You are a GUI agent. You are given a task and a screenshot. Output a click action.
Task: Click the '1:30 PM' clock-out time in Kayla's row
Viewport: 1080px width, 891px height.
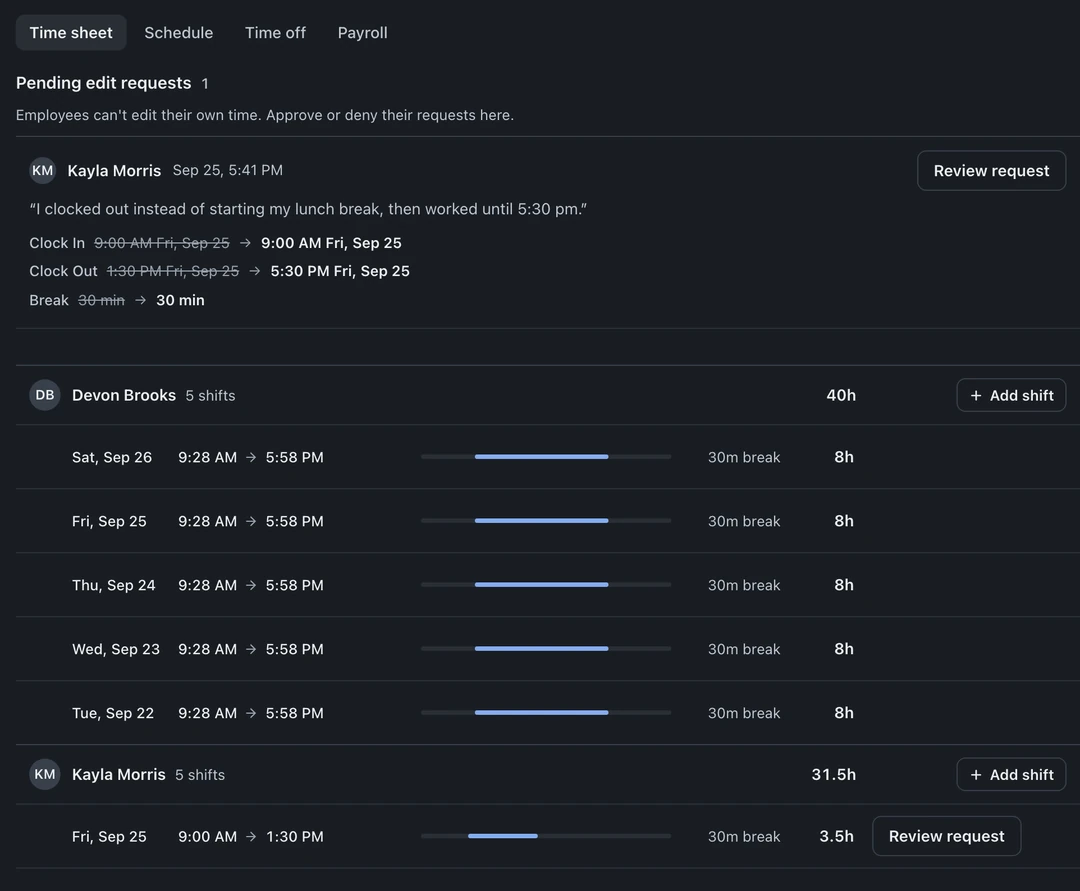295,837
